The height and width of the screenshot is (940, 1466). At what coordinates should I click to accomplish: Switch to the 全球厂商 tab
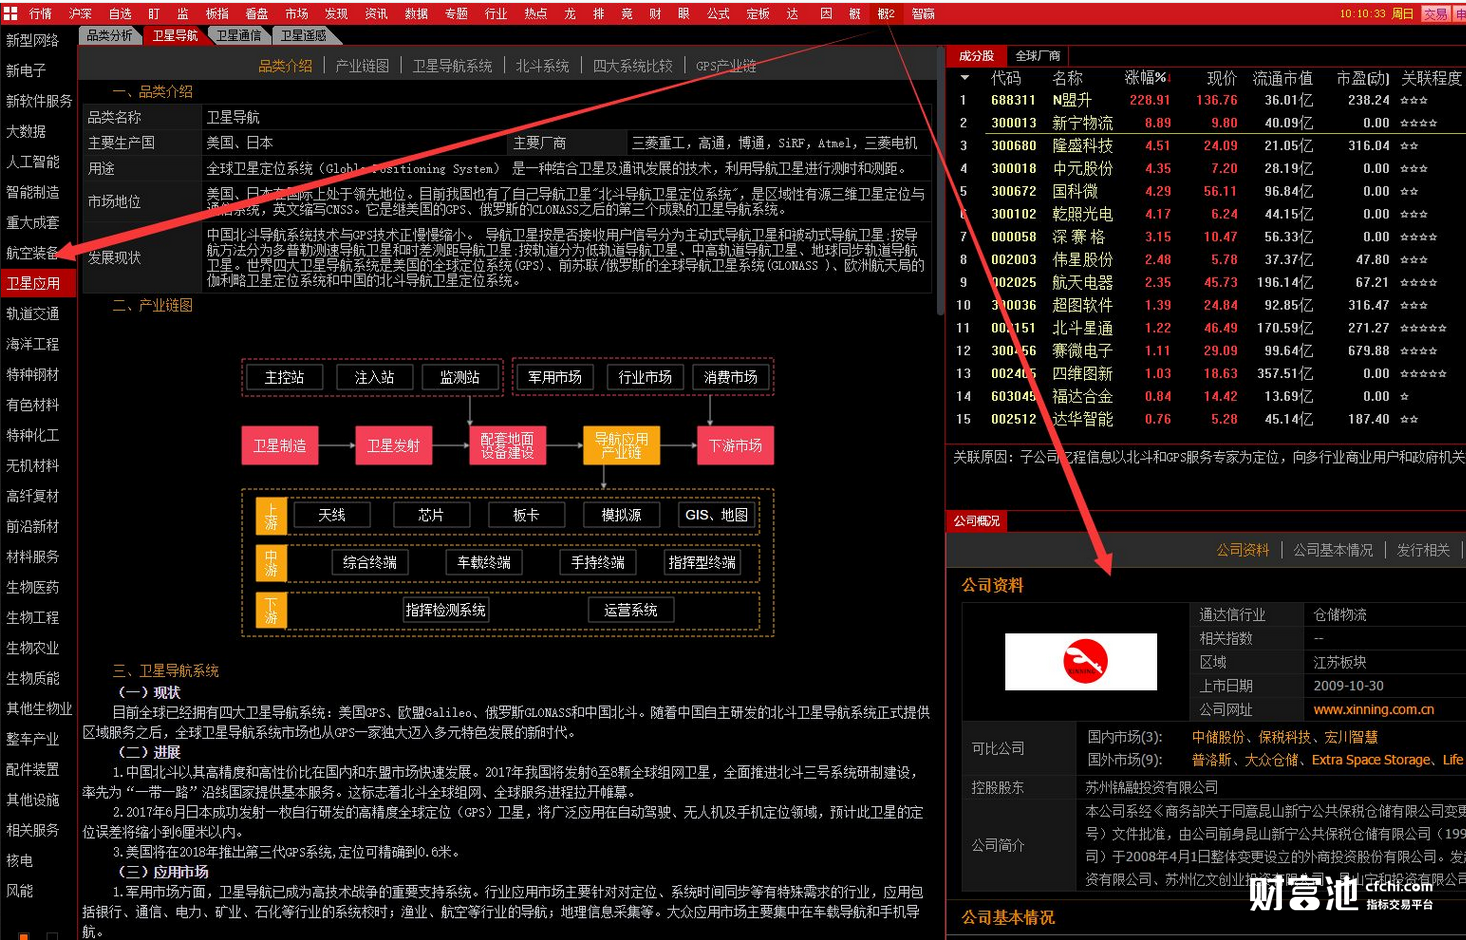pos(1037,56)
